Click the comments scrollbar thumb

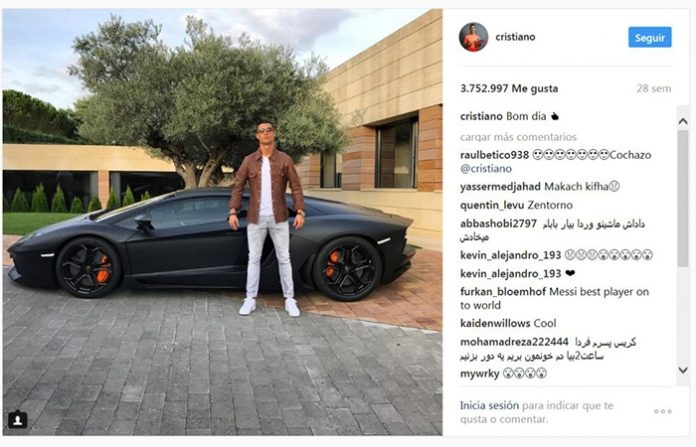pos(683,198)
